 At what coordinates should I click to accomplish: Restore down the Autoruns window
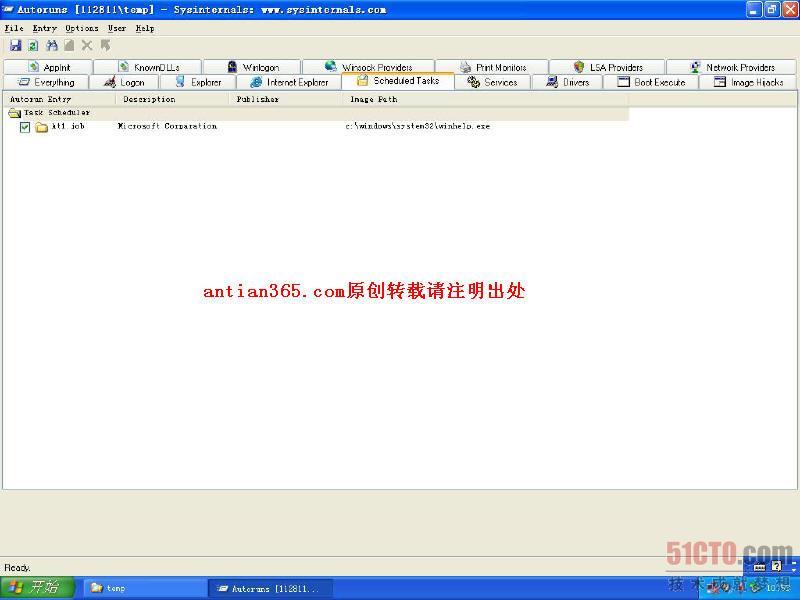pyautogui.click(x=772, y=9)
